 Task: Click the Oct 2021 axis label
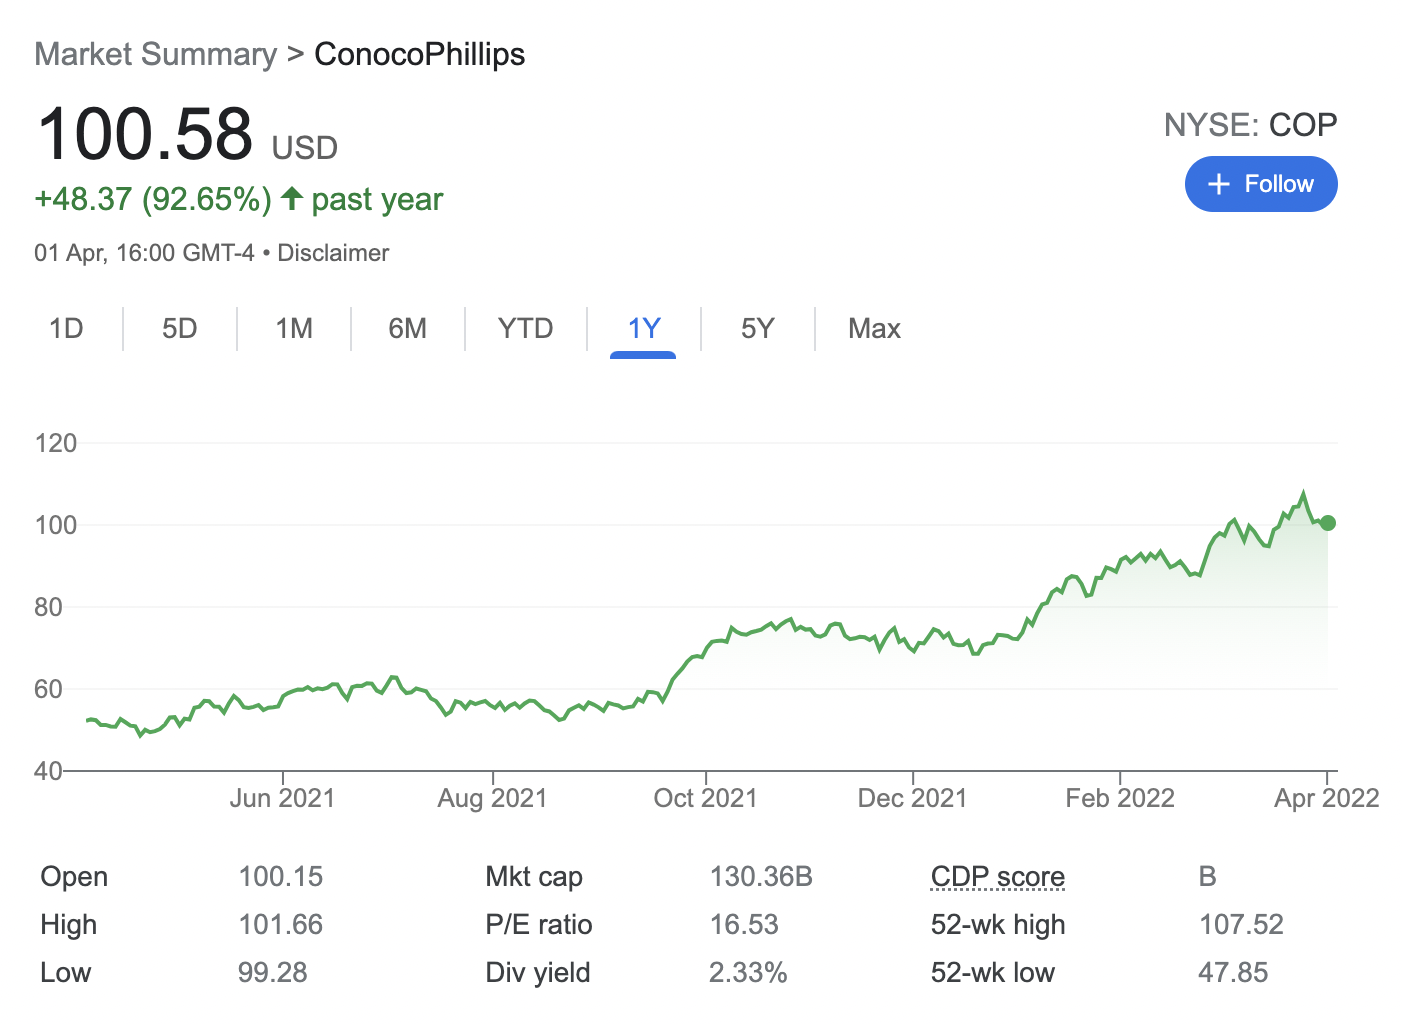tap(705, 798)
